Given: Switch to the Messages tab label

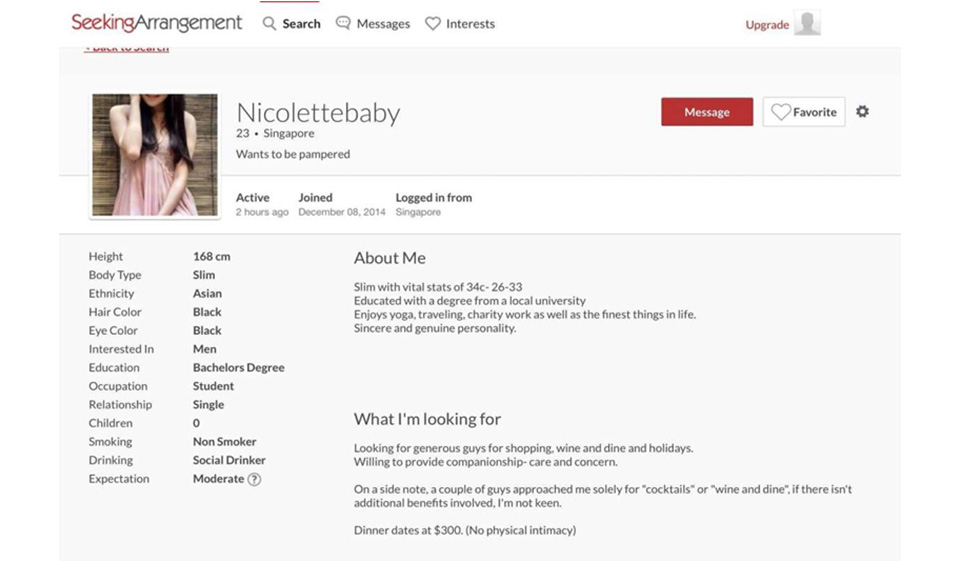Looking at the screenshot, I should (383, 24).
